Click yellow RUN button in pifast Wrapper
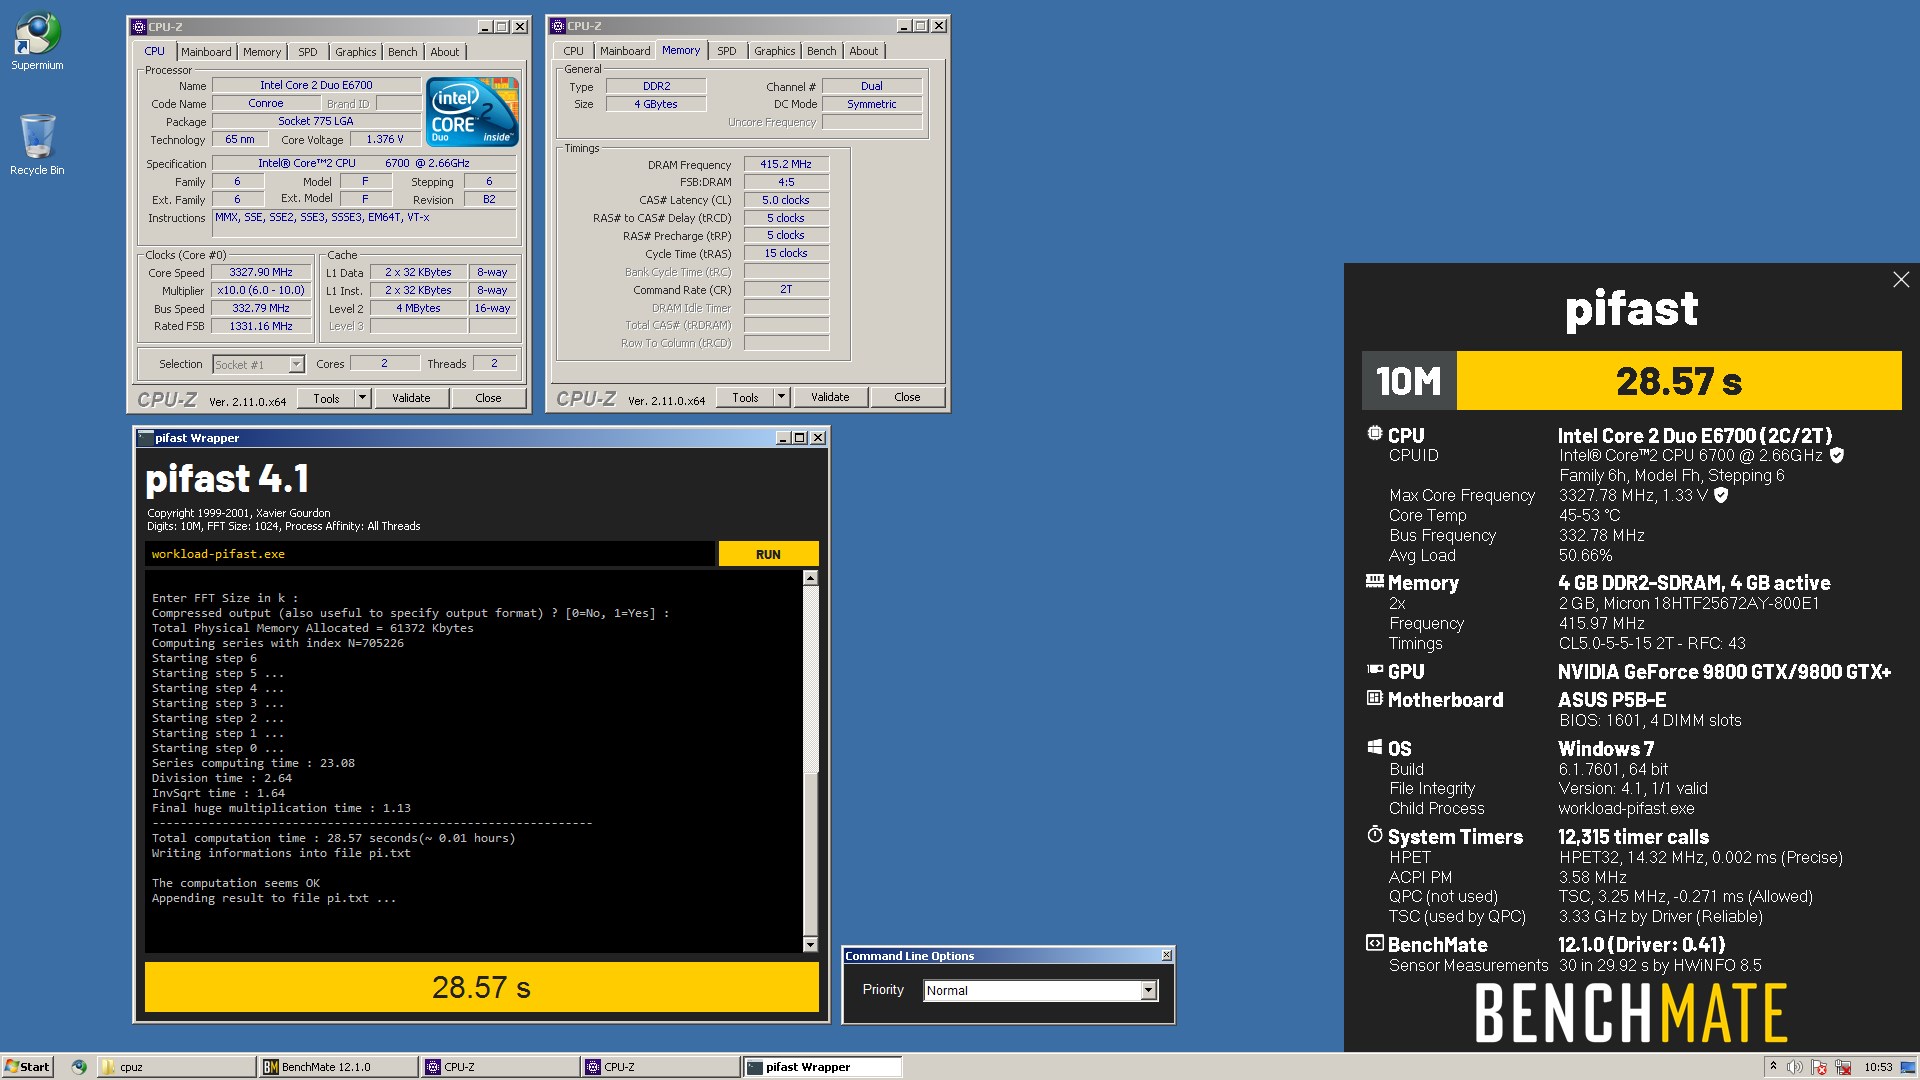Screen dimensions: 1920x1080 768,554
